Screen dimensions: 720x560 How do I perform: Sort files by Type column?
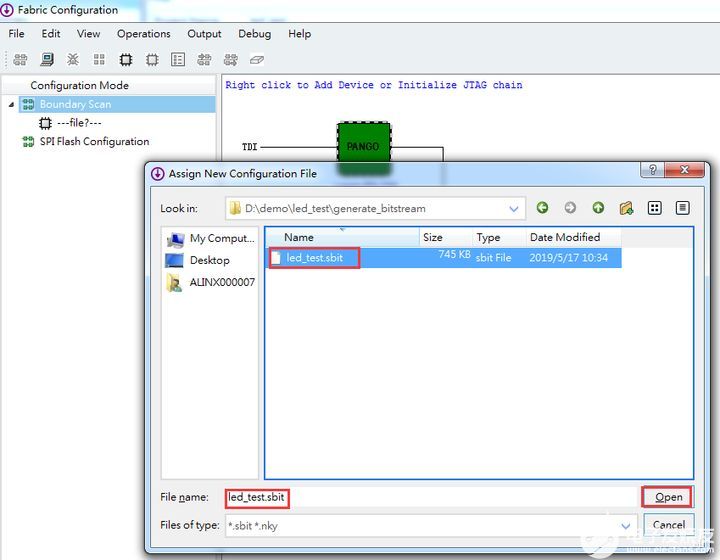tap(499, 237)
